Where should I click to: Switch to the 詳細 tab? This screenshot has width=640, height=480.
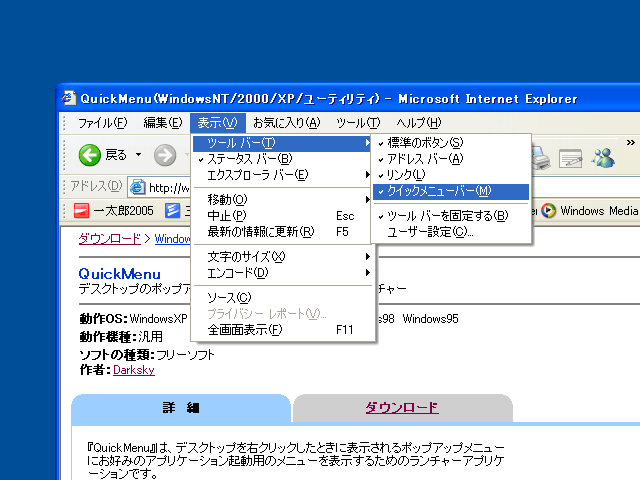(x=181, y=407)
